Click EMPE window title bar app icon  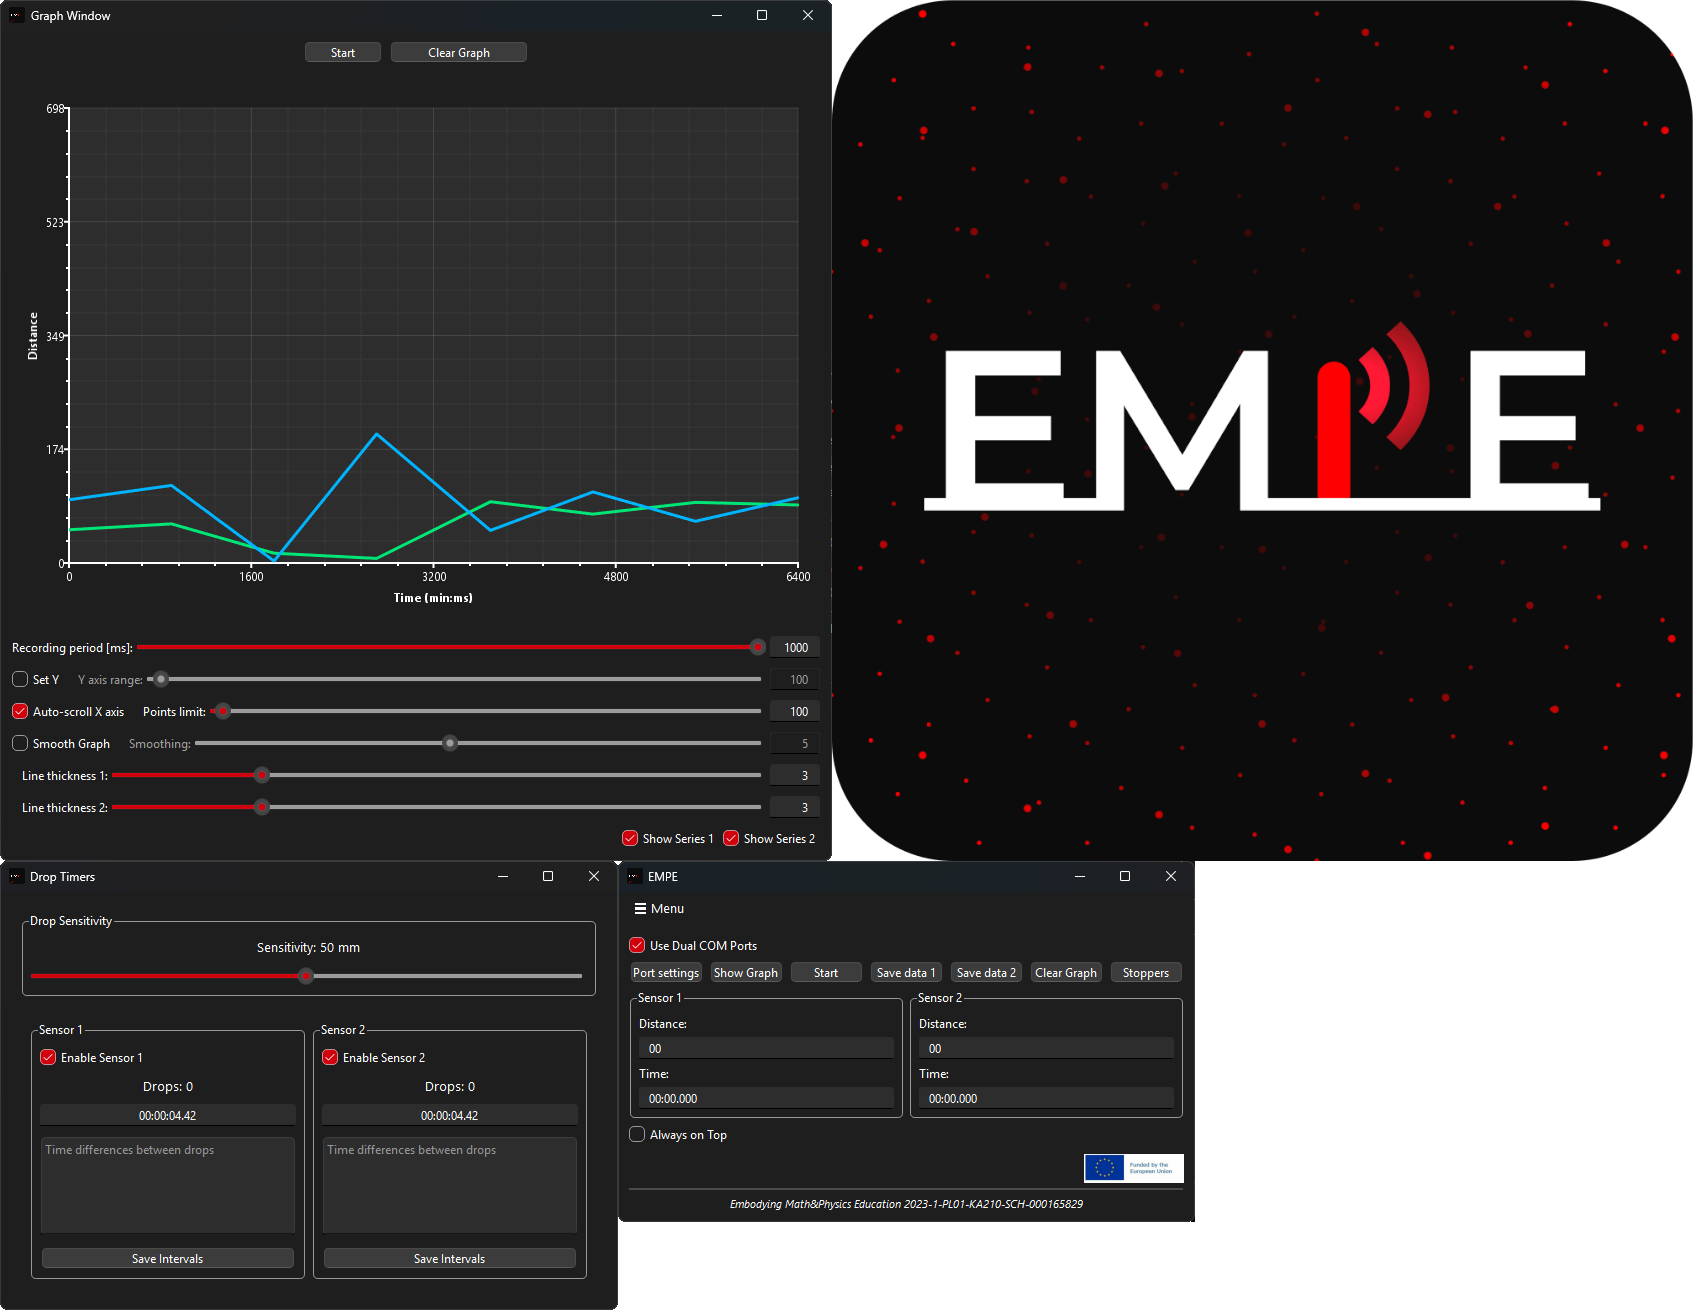pos(634,876)
